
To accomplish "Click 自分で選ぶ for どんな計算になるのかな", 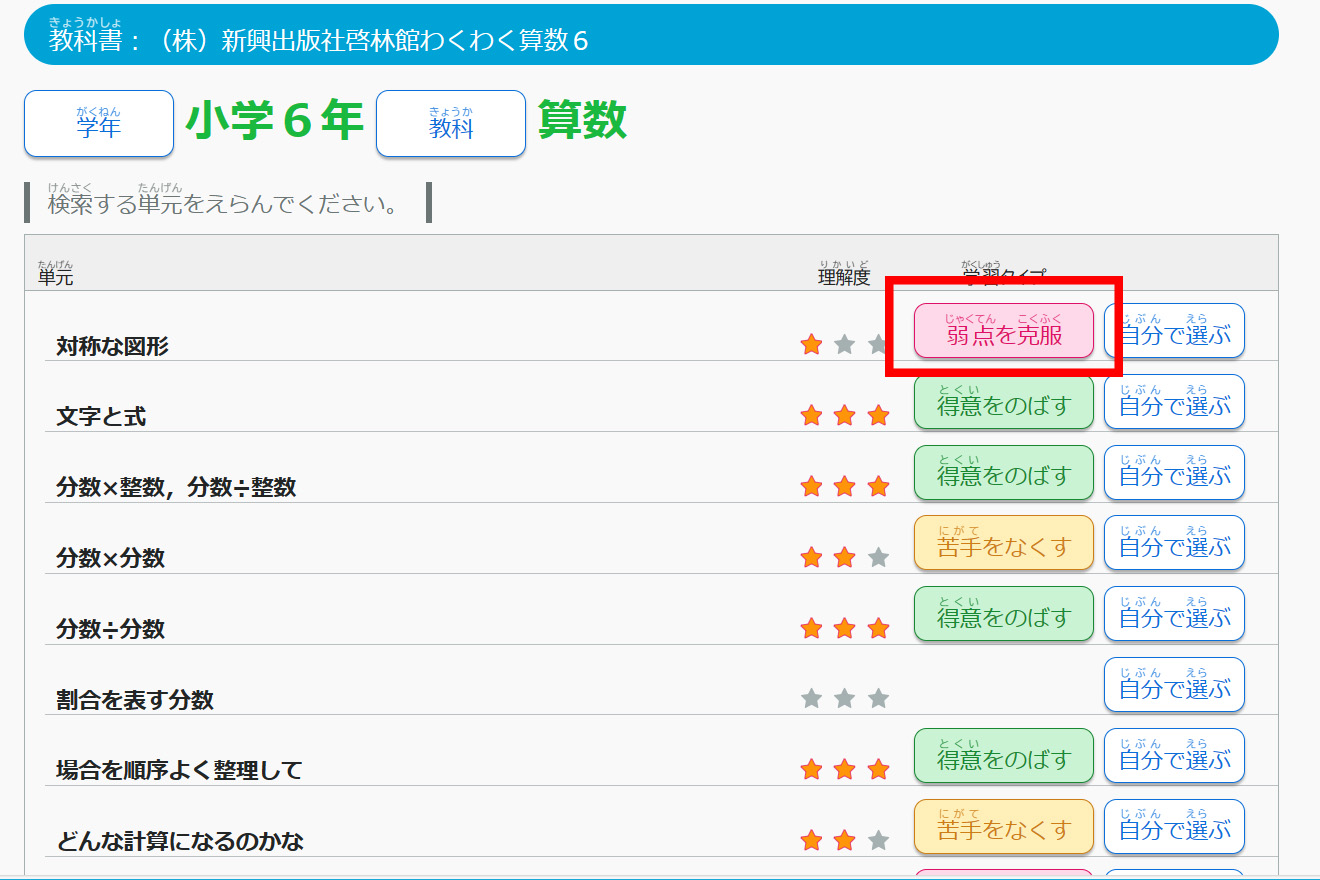I will (x=1174, y=827).
